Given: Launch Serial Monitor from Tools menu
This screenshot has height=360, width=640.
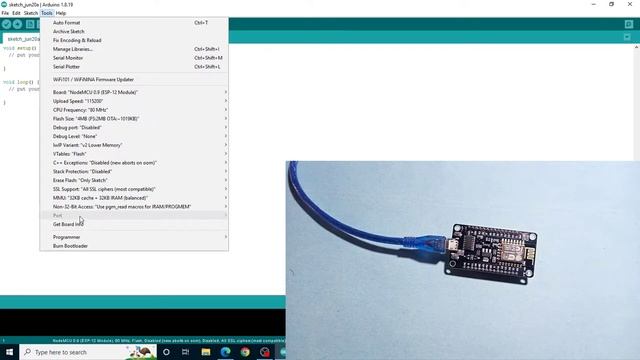Looking at the screenshot, I should click(x=134, y=58).
